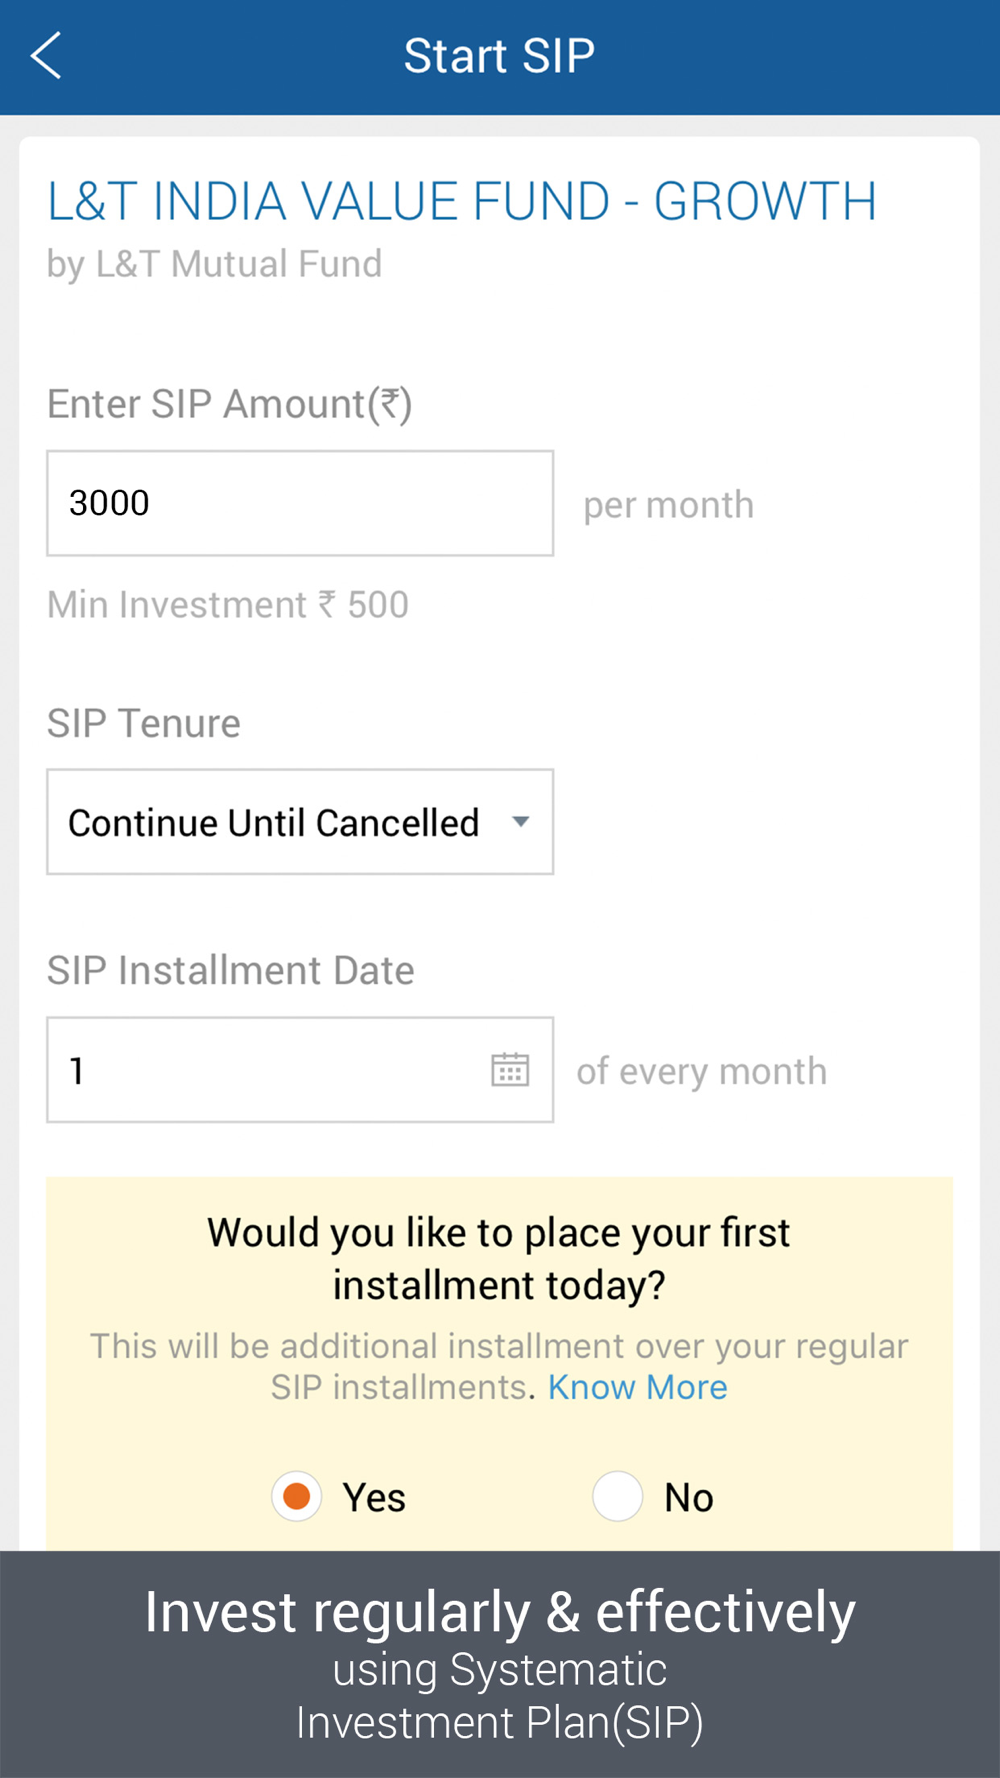Viewport: 1000px width, 1778px height.
Task: Select Yes for first installment today
Action: [x=296, y=1496]
